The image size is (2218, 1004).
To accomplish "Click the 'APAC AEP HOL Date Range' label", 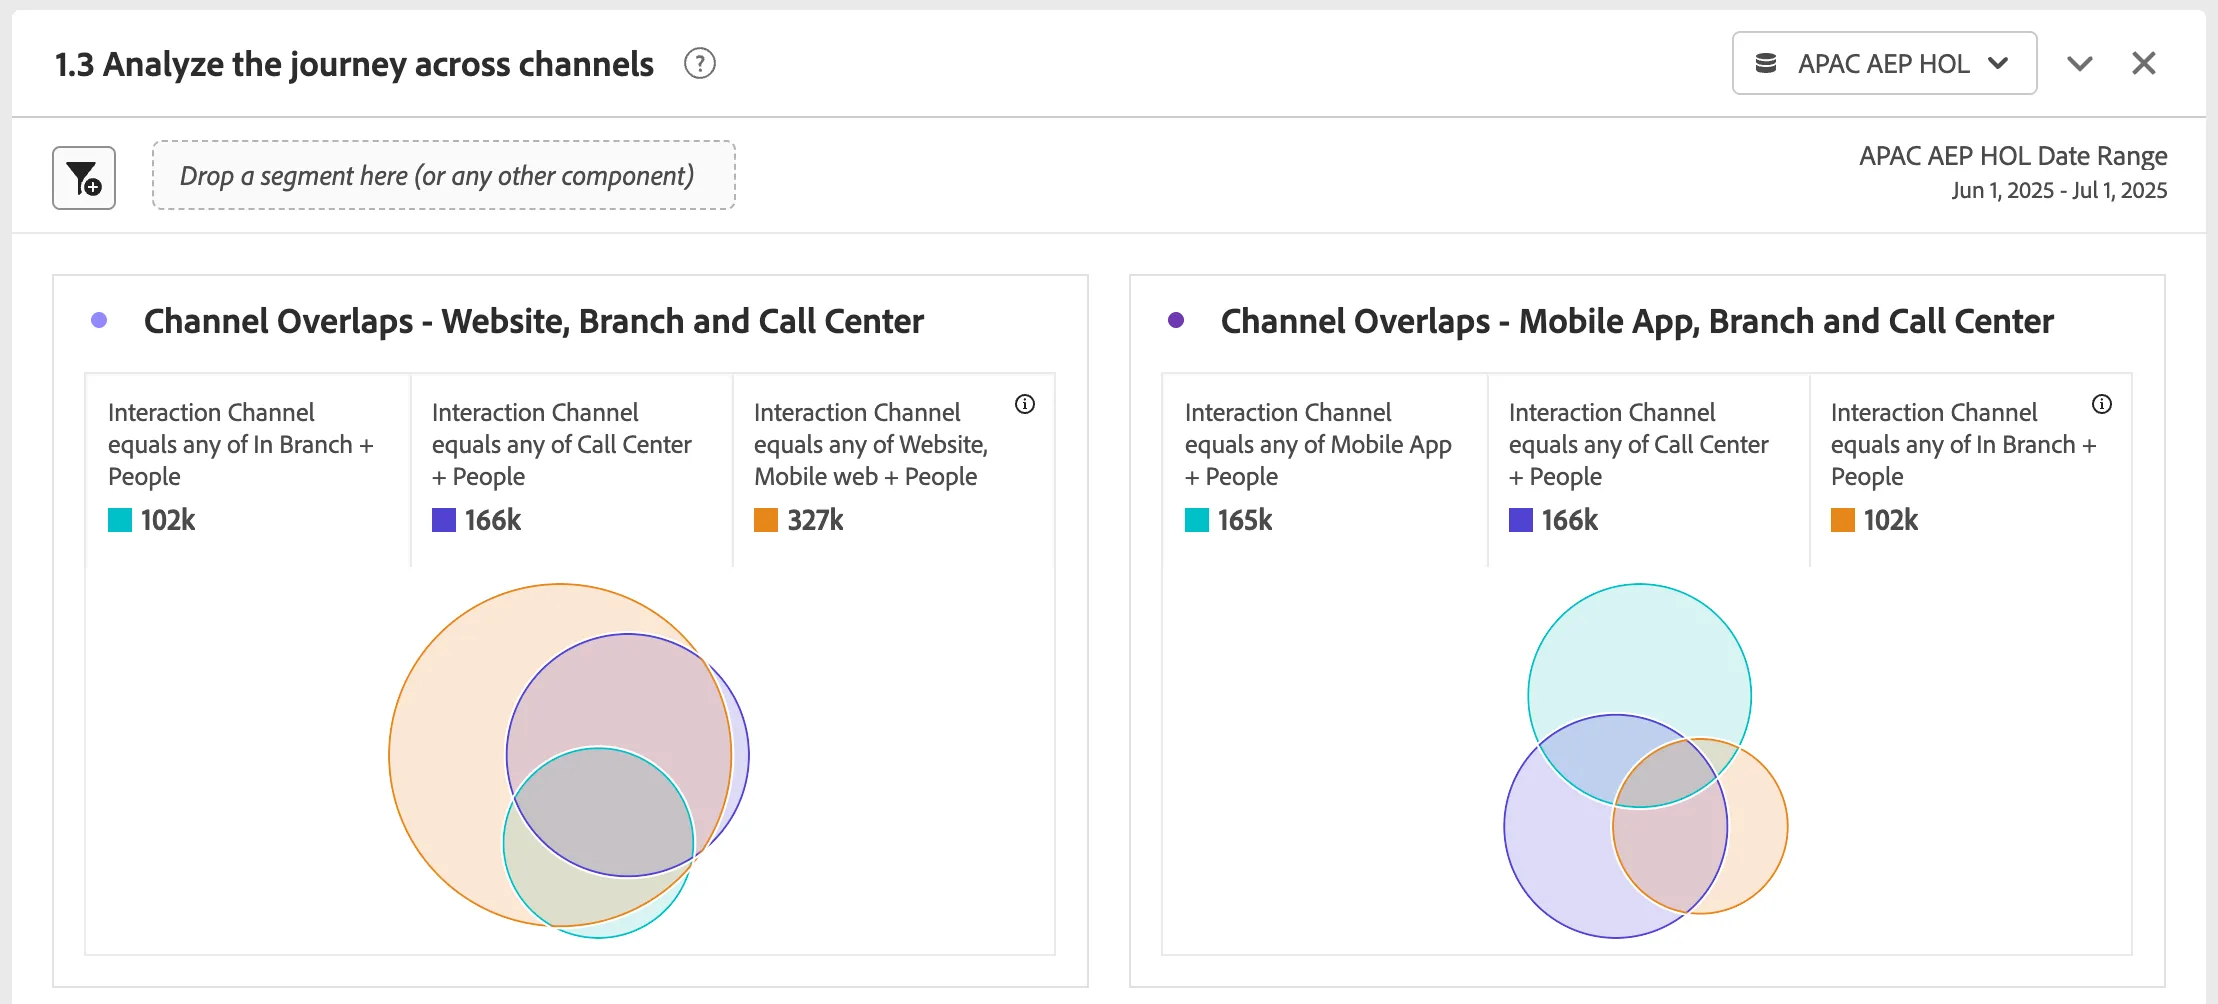I will pos(2013,156).
